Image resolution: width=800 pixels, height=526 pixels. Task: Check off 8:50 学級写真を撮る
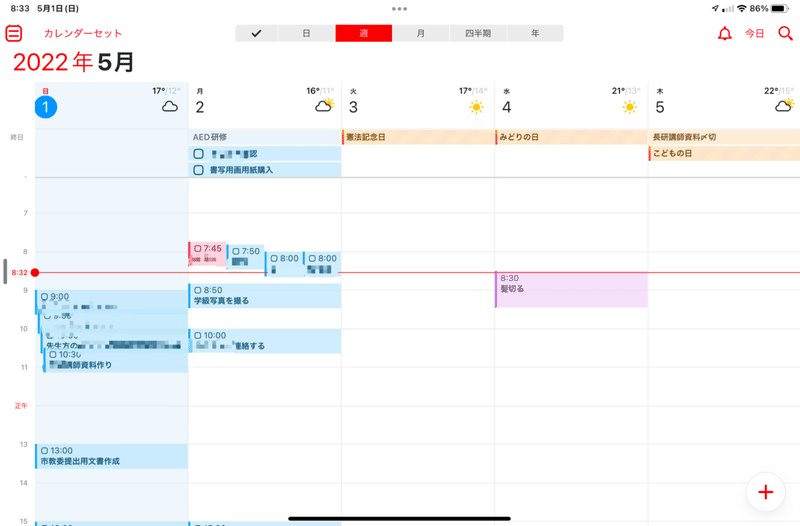(x=197, y=290)
